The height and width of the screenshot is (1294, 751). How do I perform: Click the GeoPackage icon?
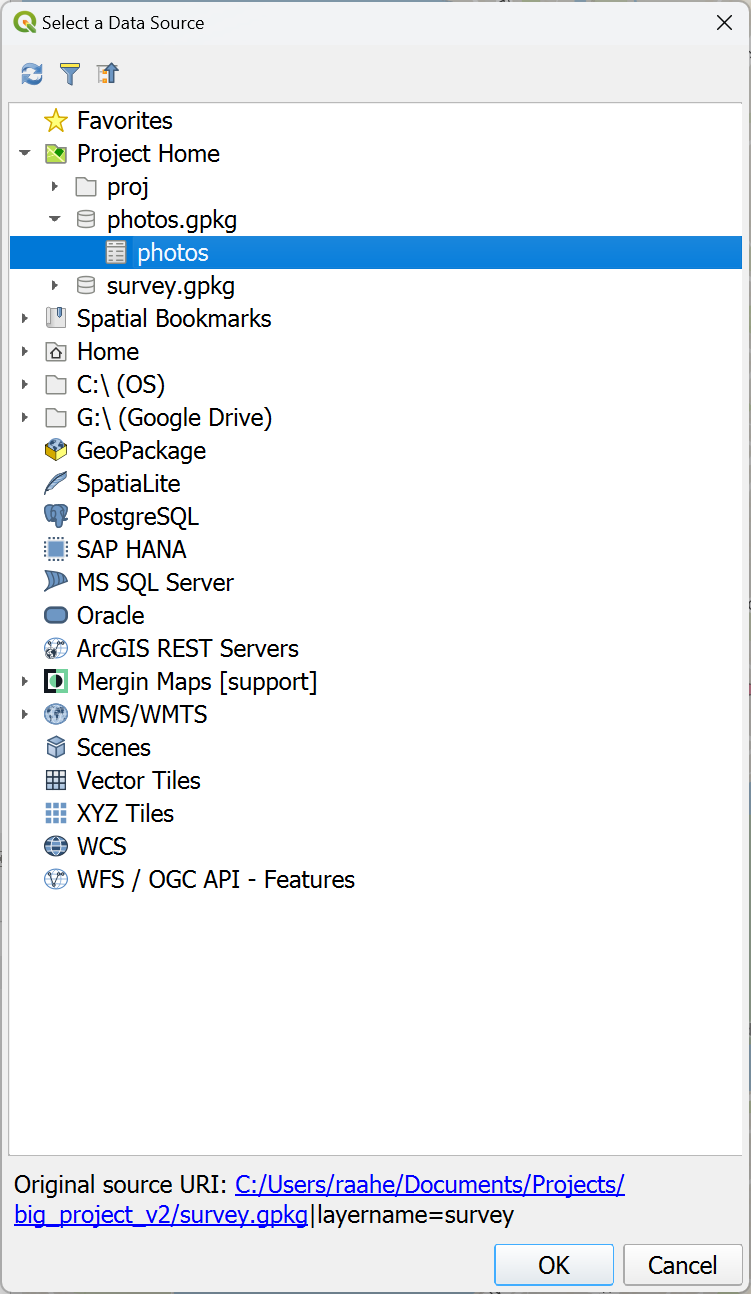56,451
